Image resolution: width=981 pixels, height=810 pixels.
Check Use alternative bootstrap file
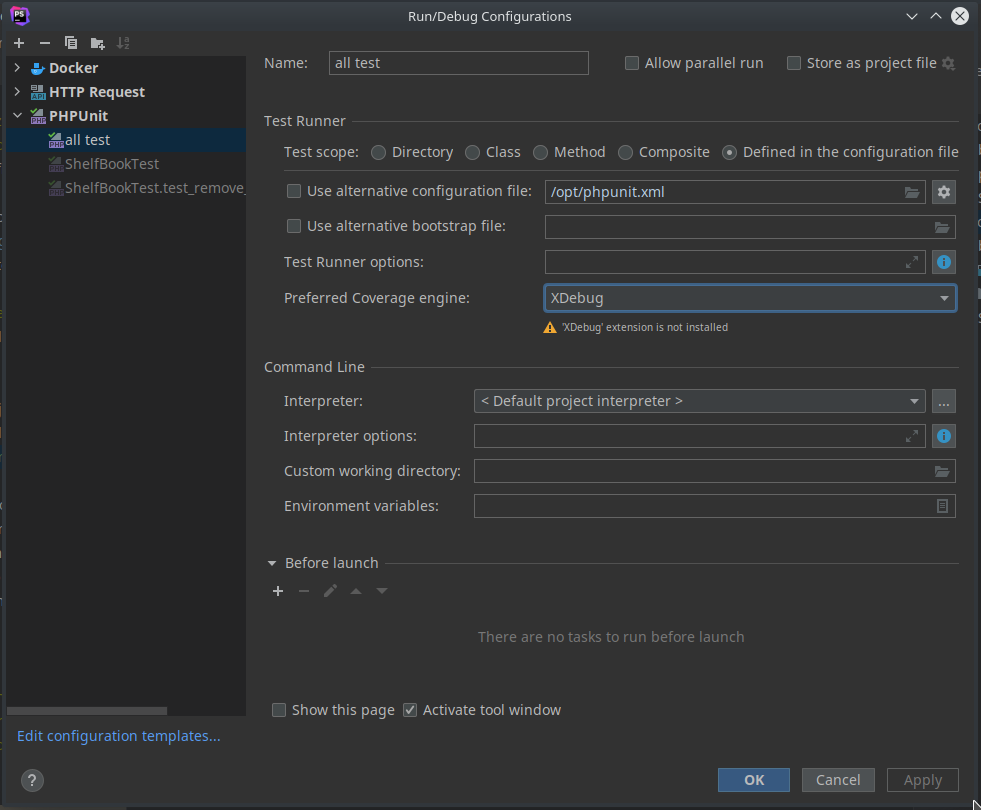[x=294, y=226]
